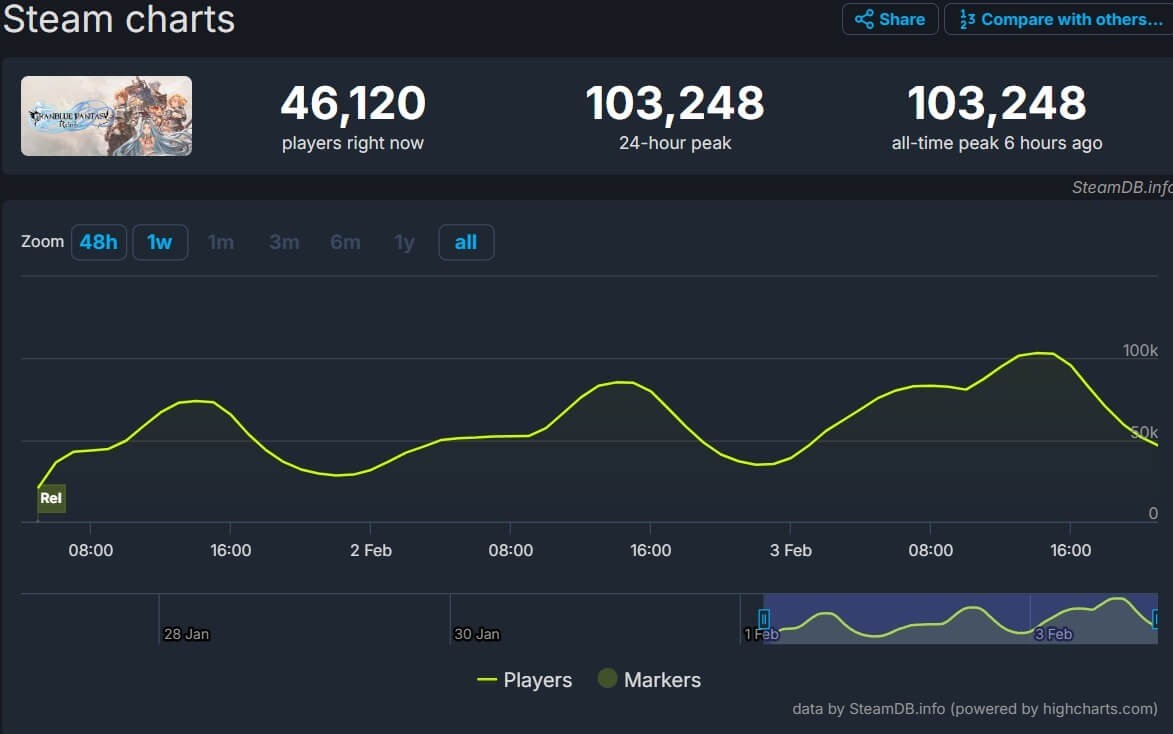Select the 48h zoom range
The height and width of the screenshot is (734, 1173).
(x=99, y=242)
